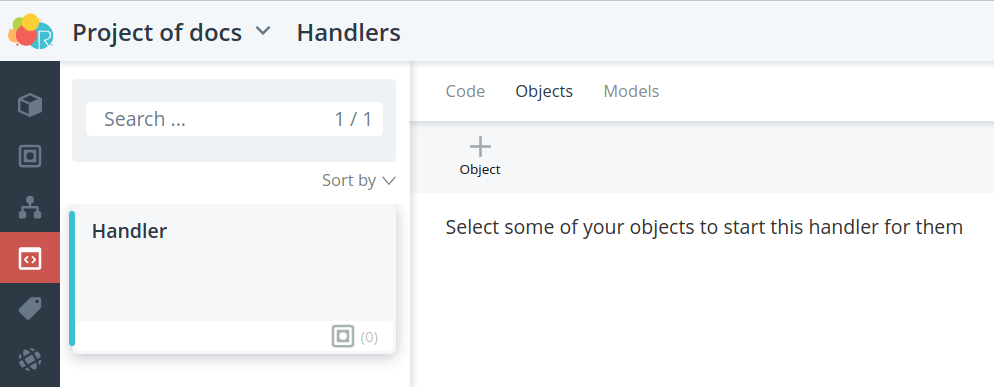Click the Handlers breadcrumb title
Viewport: 994px width, 387px height.
click(349, 32)
